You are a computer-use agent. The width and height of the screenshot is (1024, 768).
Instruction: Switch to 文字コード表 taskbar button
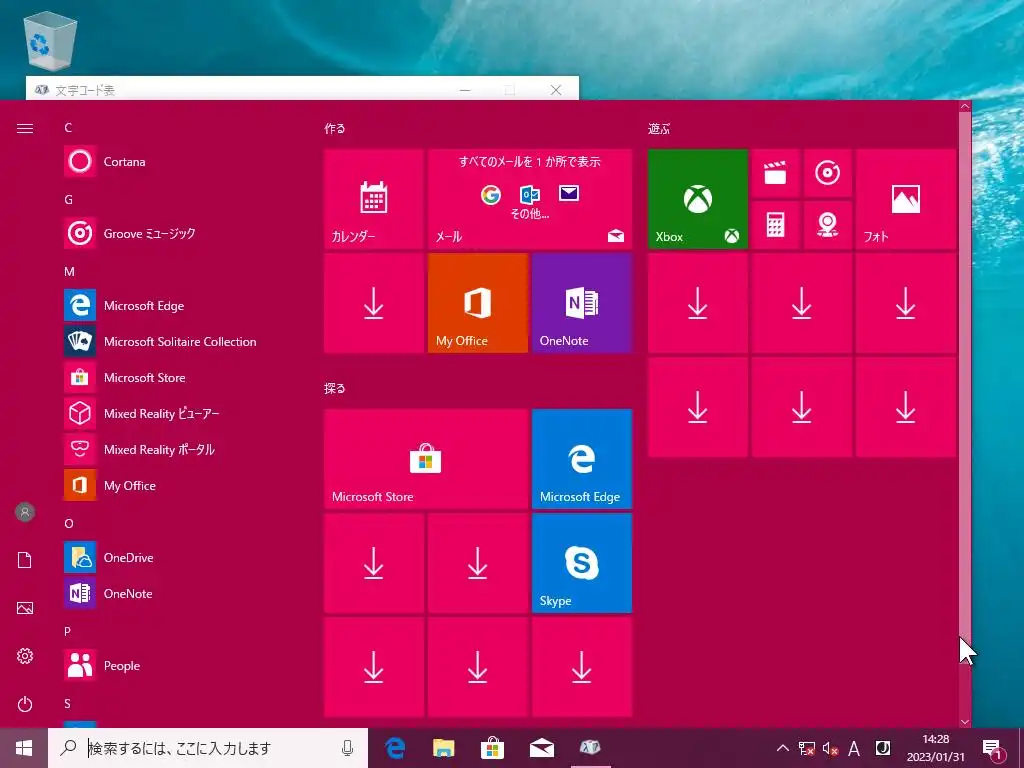(590, 748)
